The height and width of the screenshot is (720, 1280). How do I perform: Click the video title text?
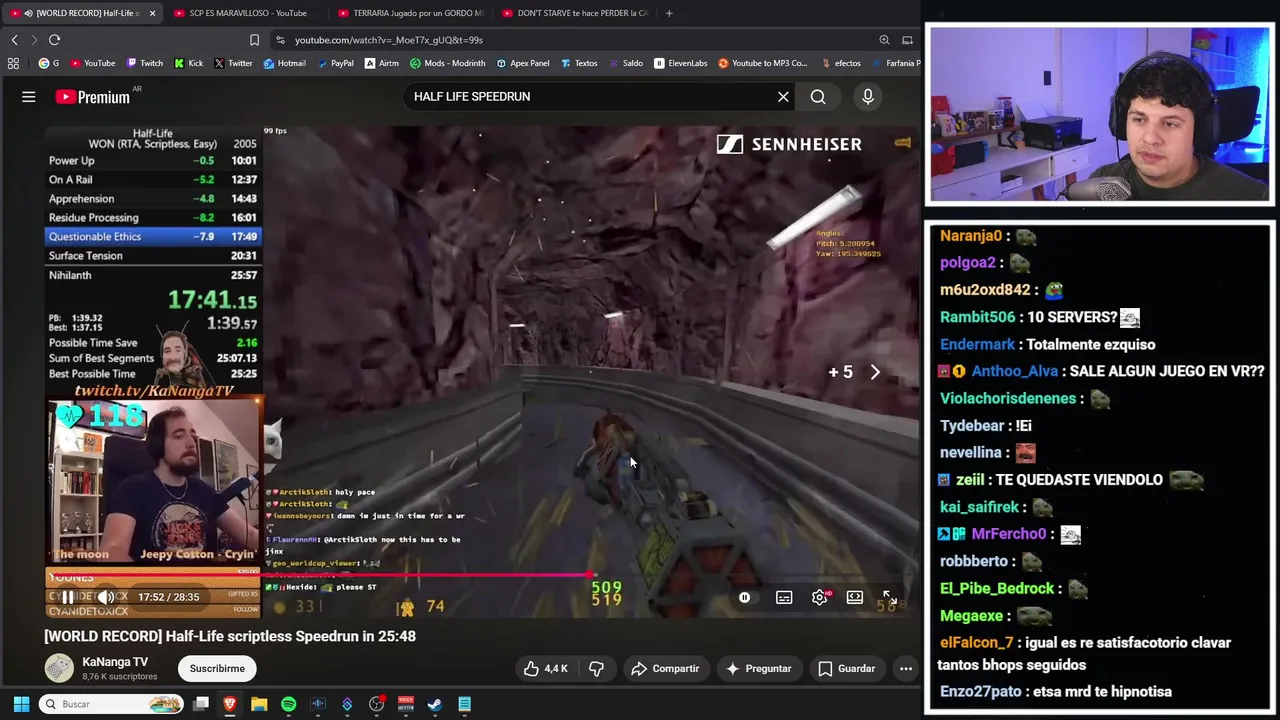point(230,636)
